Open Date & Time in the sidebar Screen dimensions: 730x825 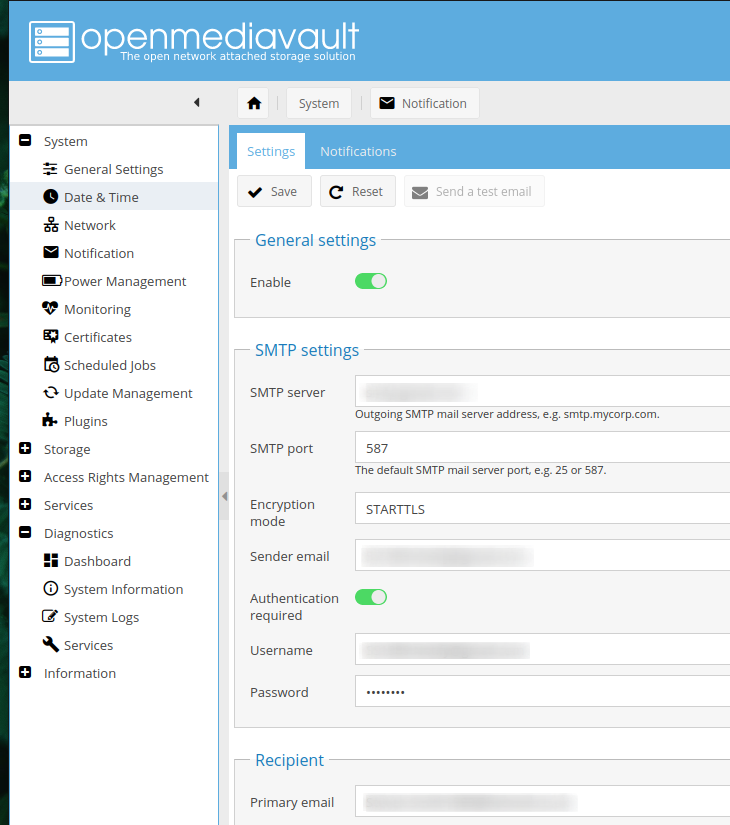pyautogui.click(x=114, y=197)
